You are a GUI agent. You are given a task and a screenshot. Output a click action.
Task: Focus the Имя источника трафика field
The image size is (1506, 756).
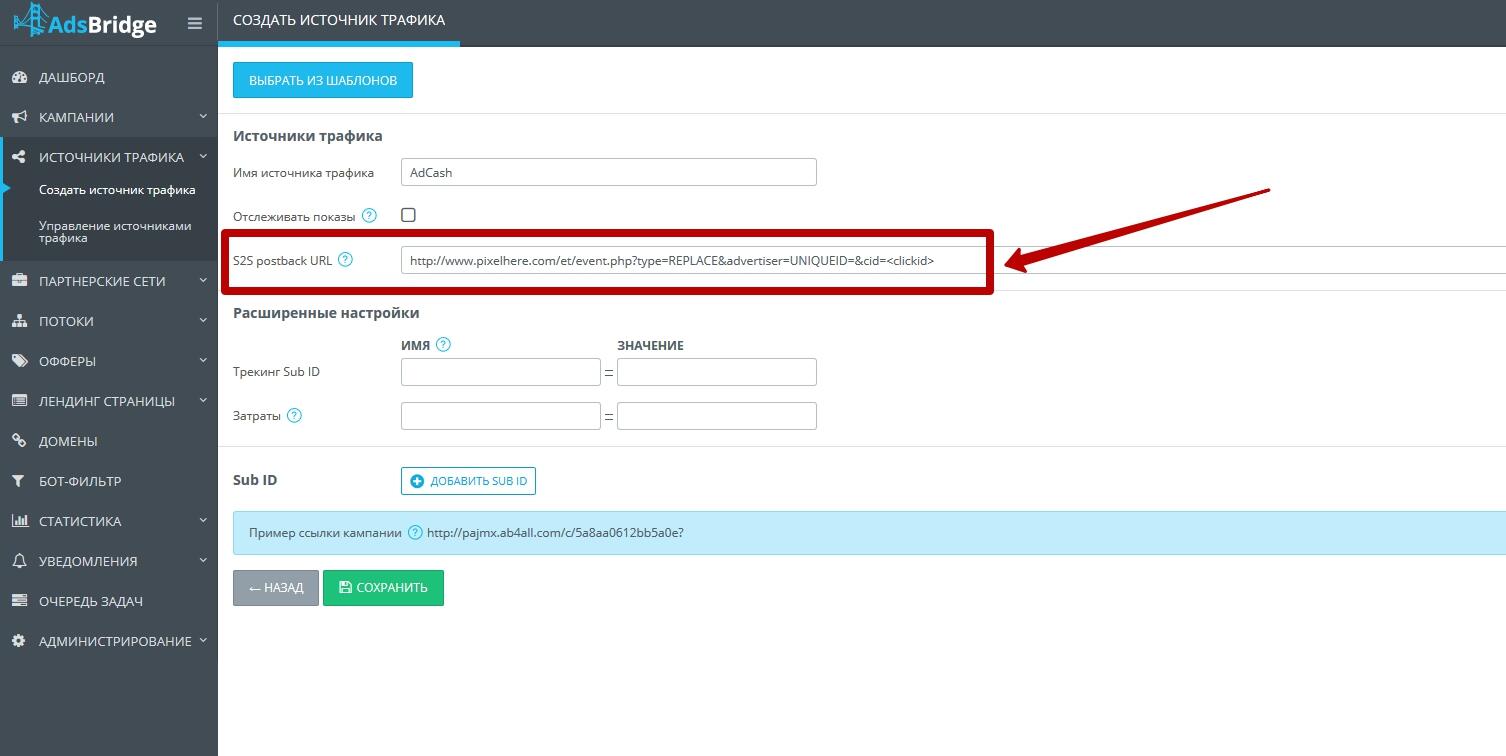[609, 172]
